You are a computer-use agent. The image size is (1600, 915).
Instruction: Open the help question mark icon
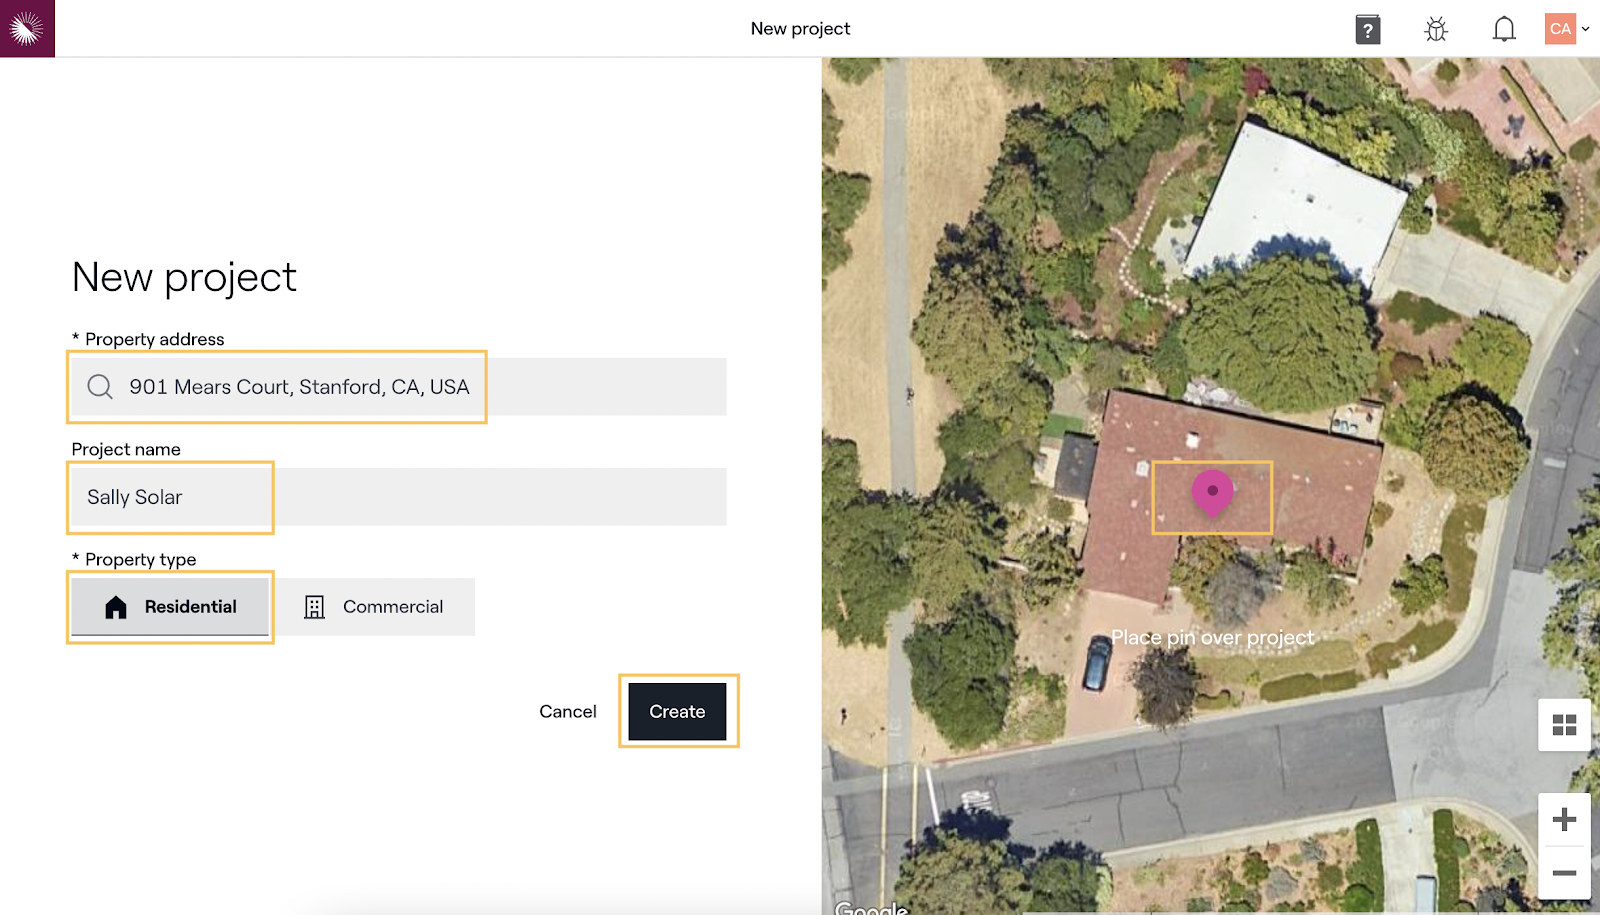pyautogui.click(x=1367, y=29)
